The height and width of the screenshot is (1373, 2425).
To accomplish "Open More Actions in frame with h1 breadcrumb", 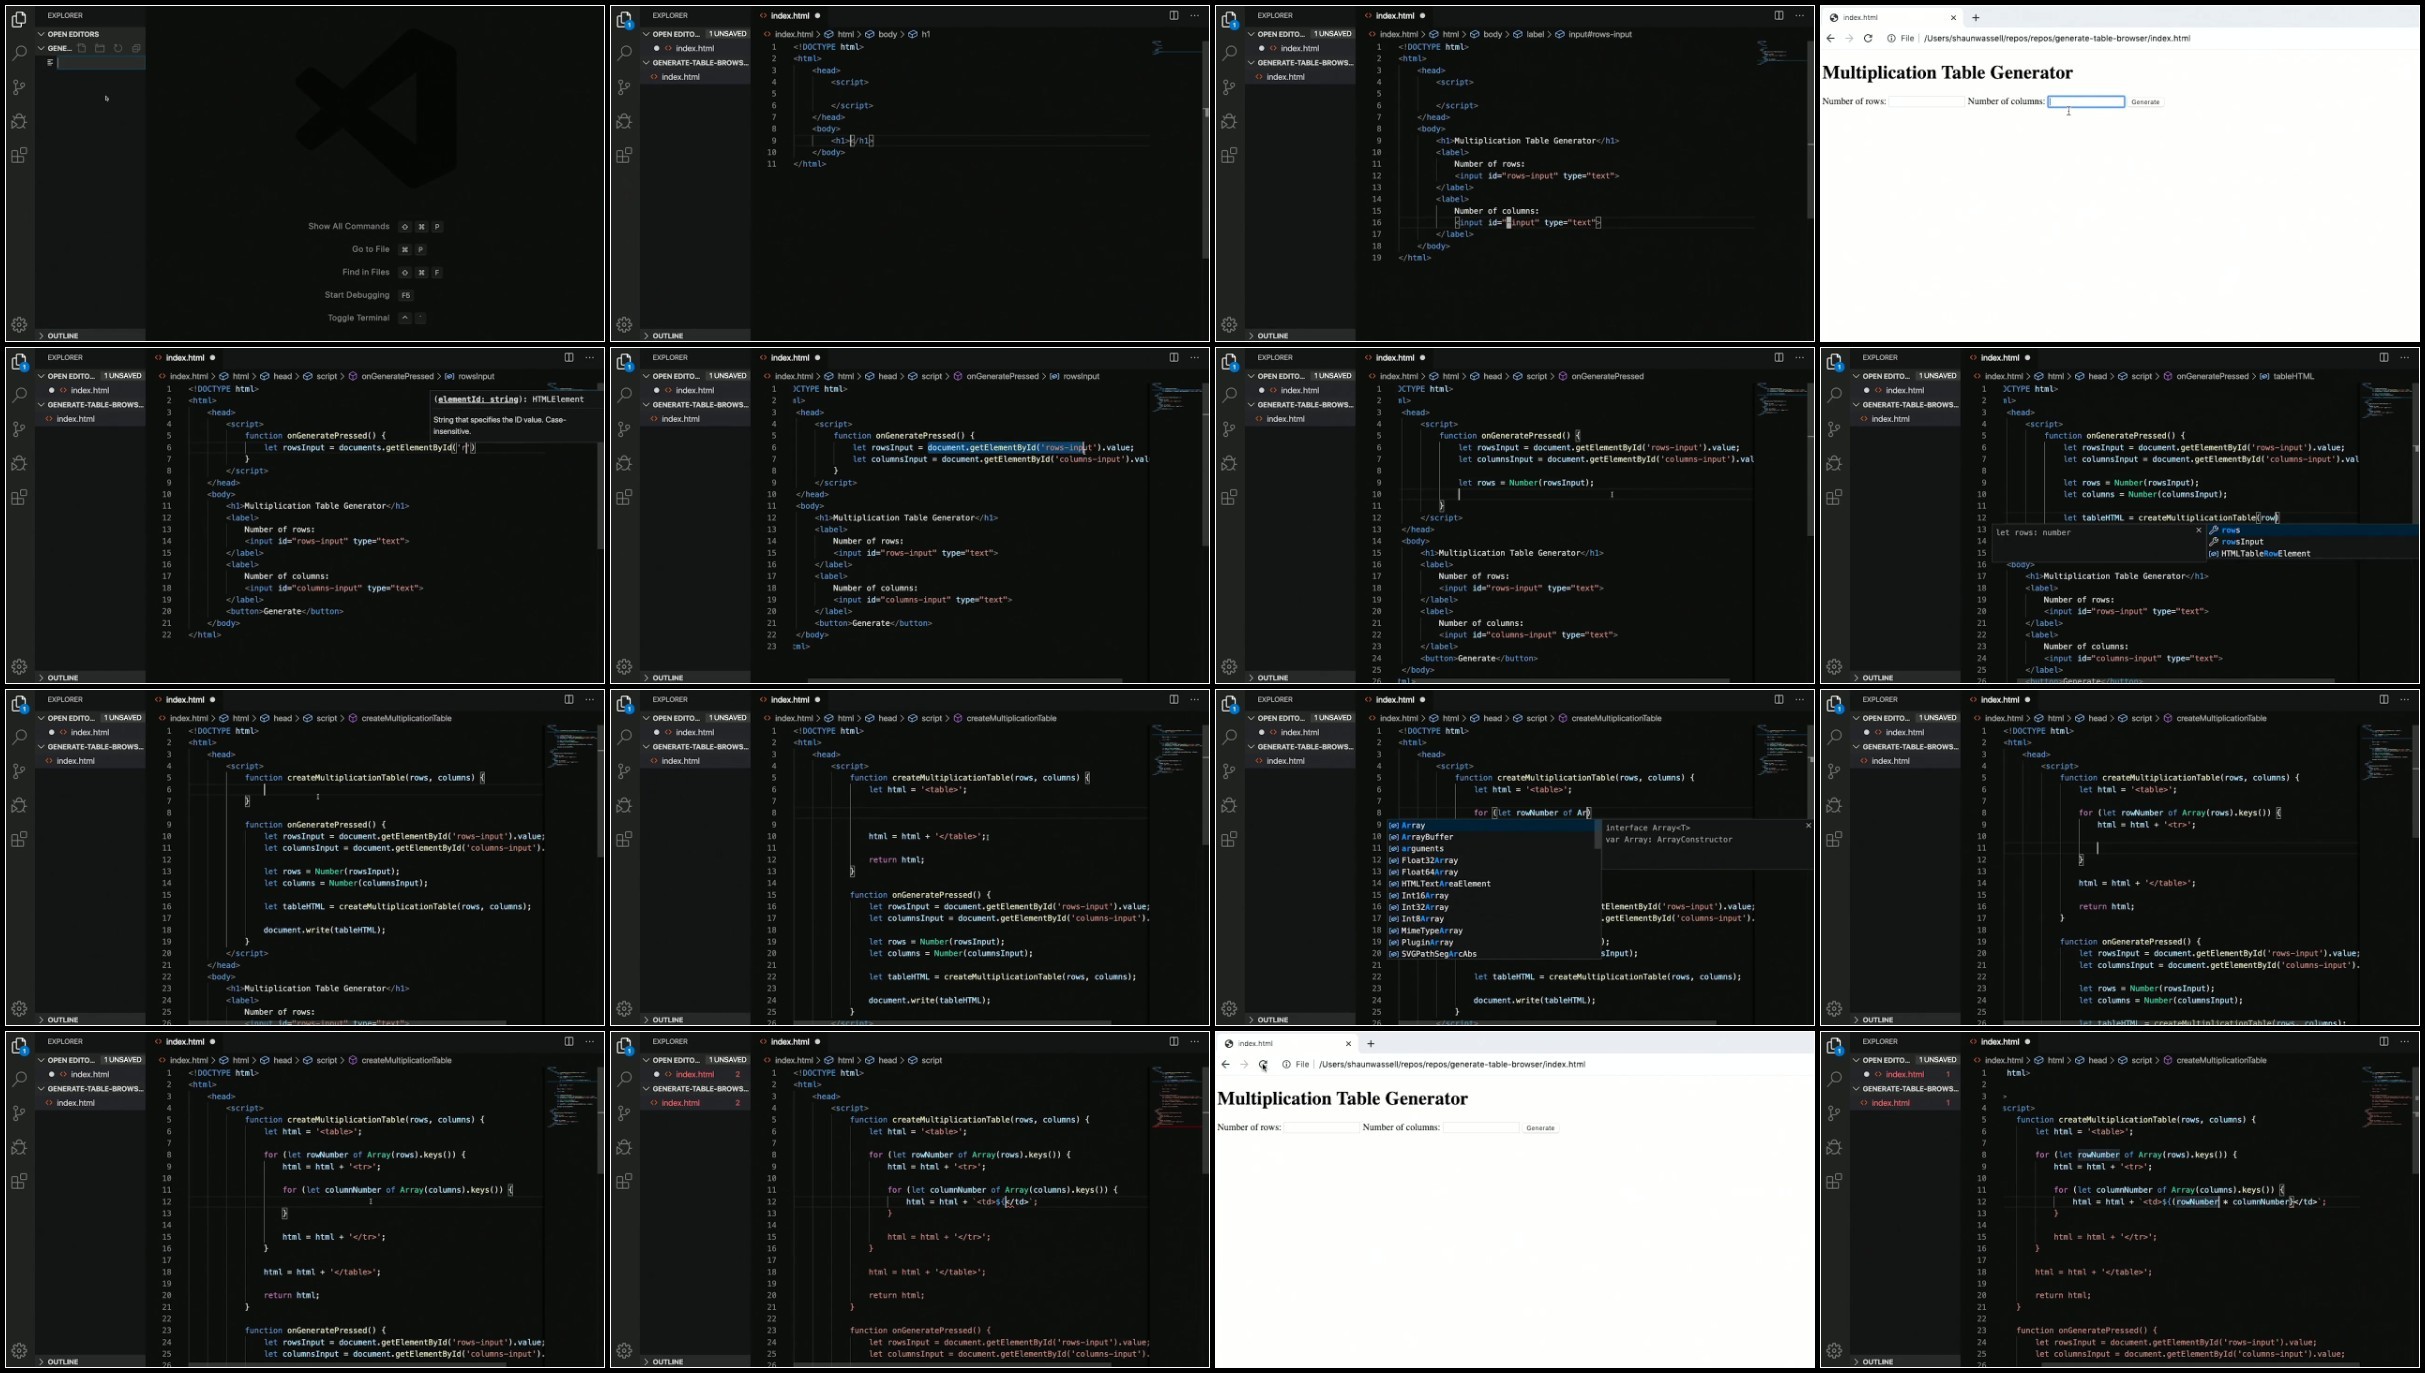I will tap(1195, 16).
